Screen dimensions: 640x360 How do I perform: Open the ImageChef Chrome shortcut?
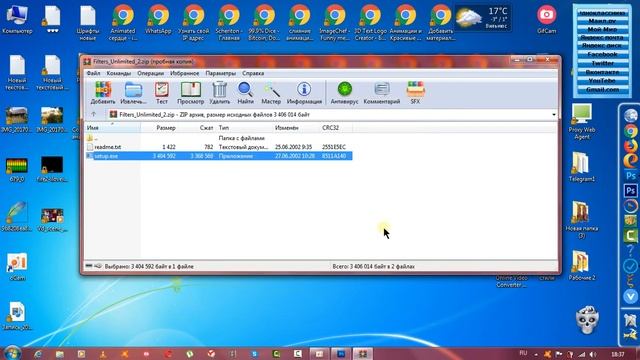point(335,23)
